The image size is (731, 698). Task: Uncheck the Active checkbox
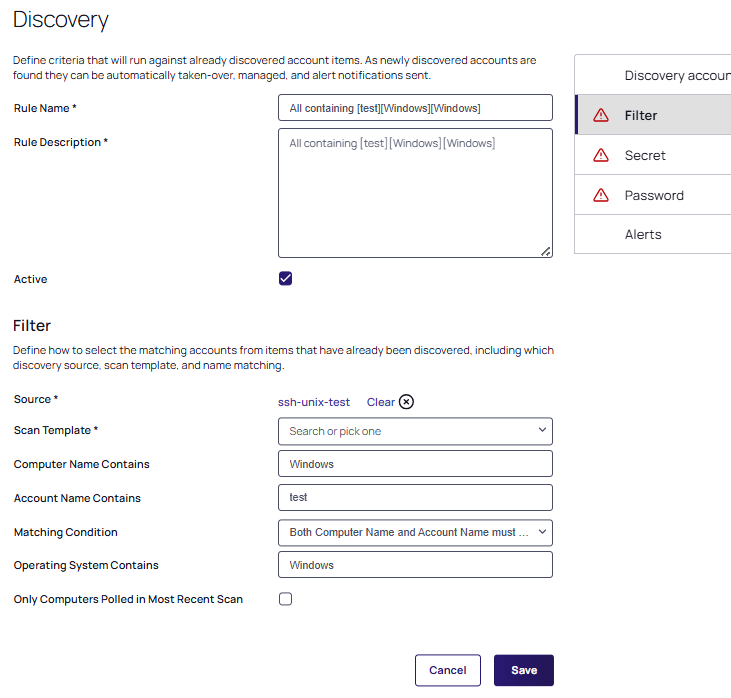(286, 279)
